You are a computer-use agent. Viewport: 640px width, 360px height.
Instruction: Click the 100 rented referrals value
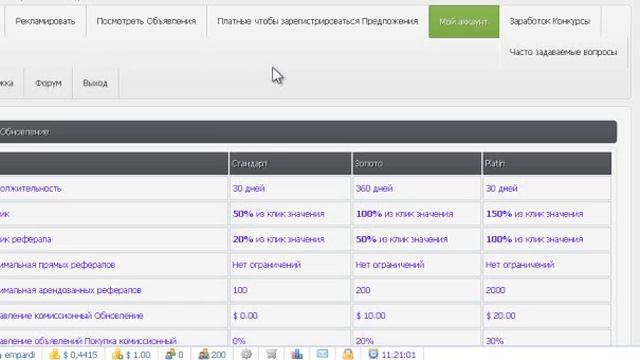click(240, 290)
